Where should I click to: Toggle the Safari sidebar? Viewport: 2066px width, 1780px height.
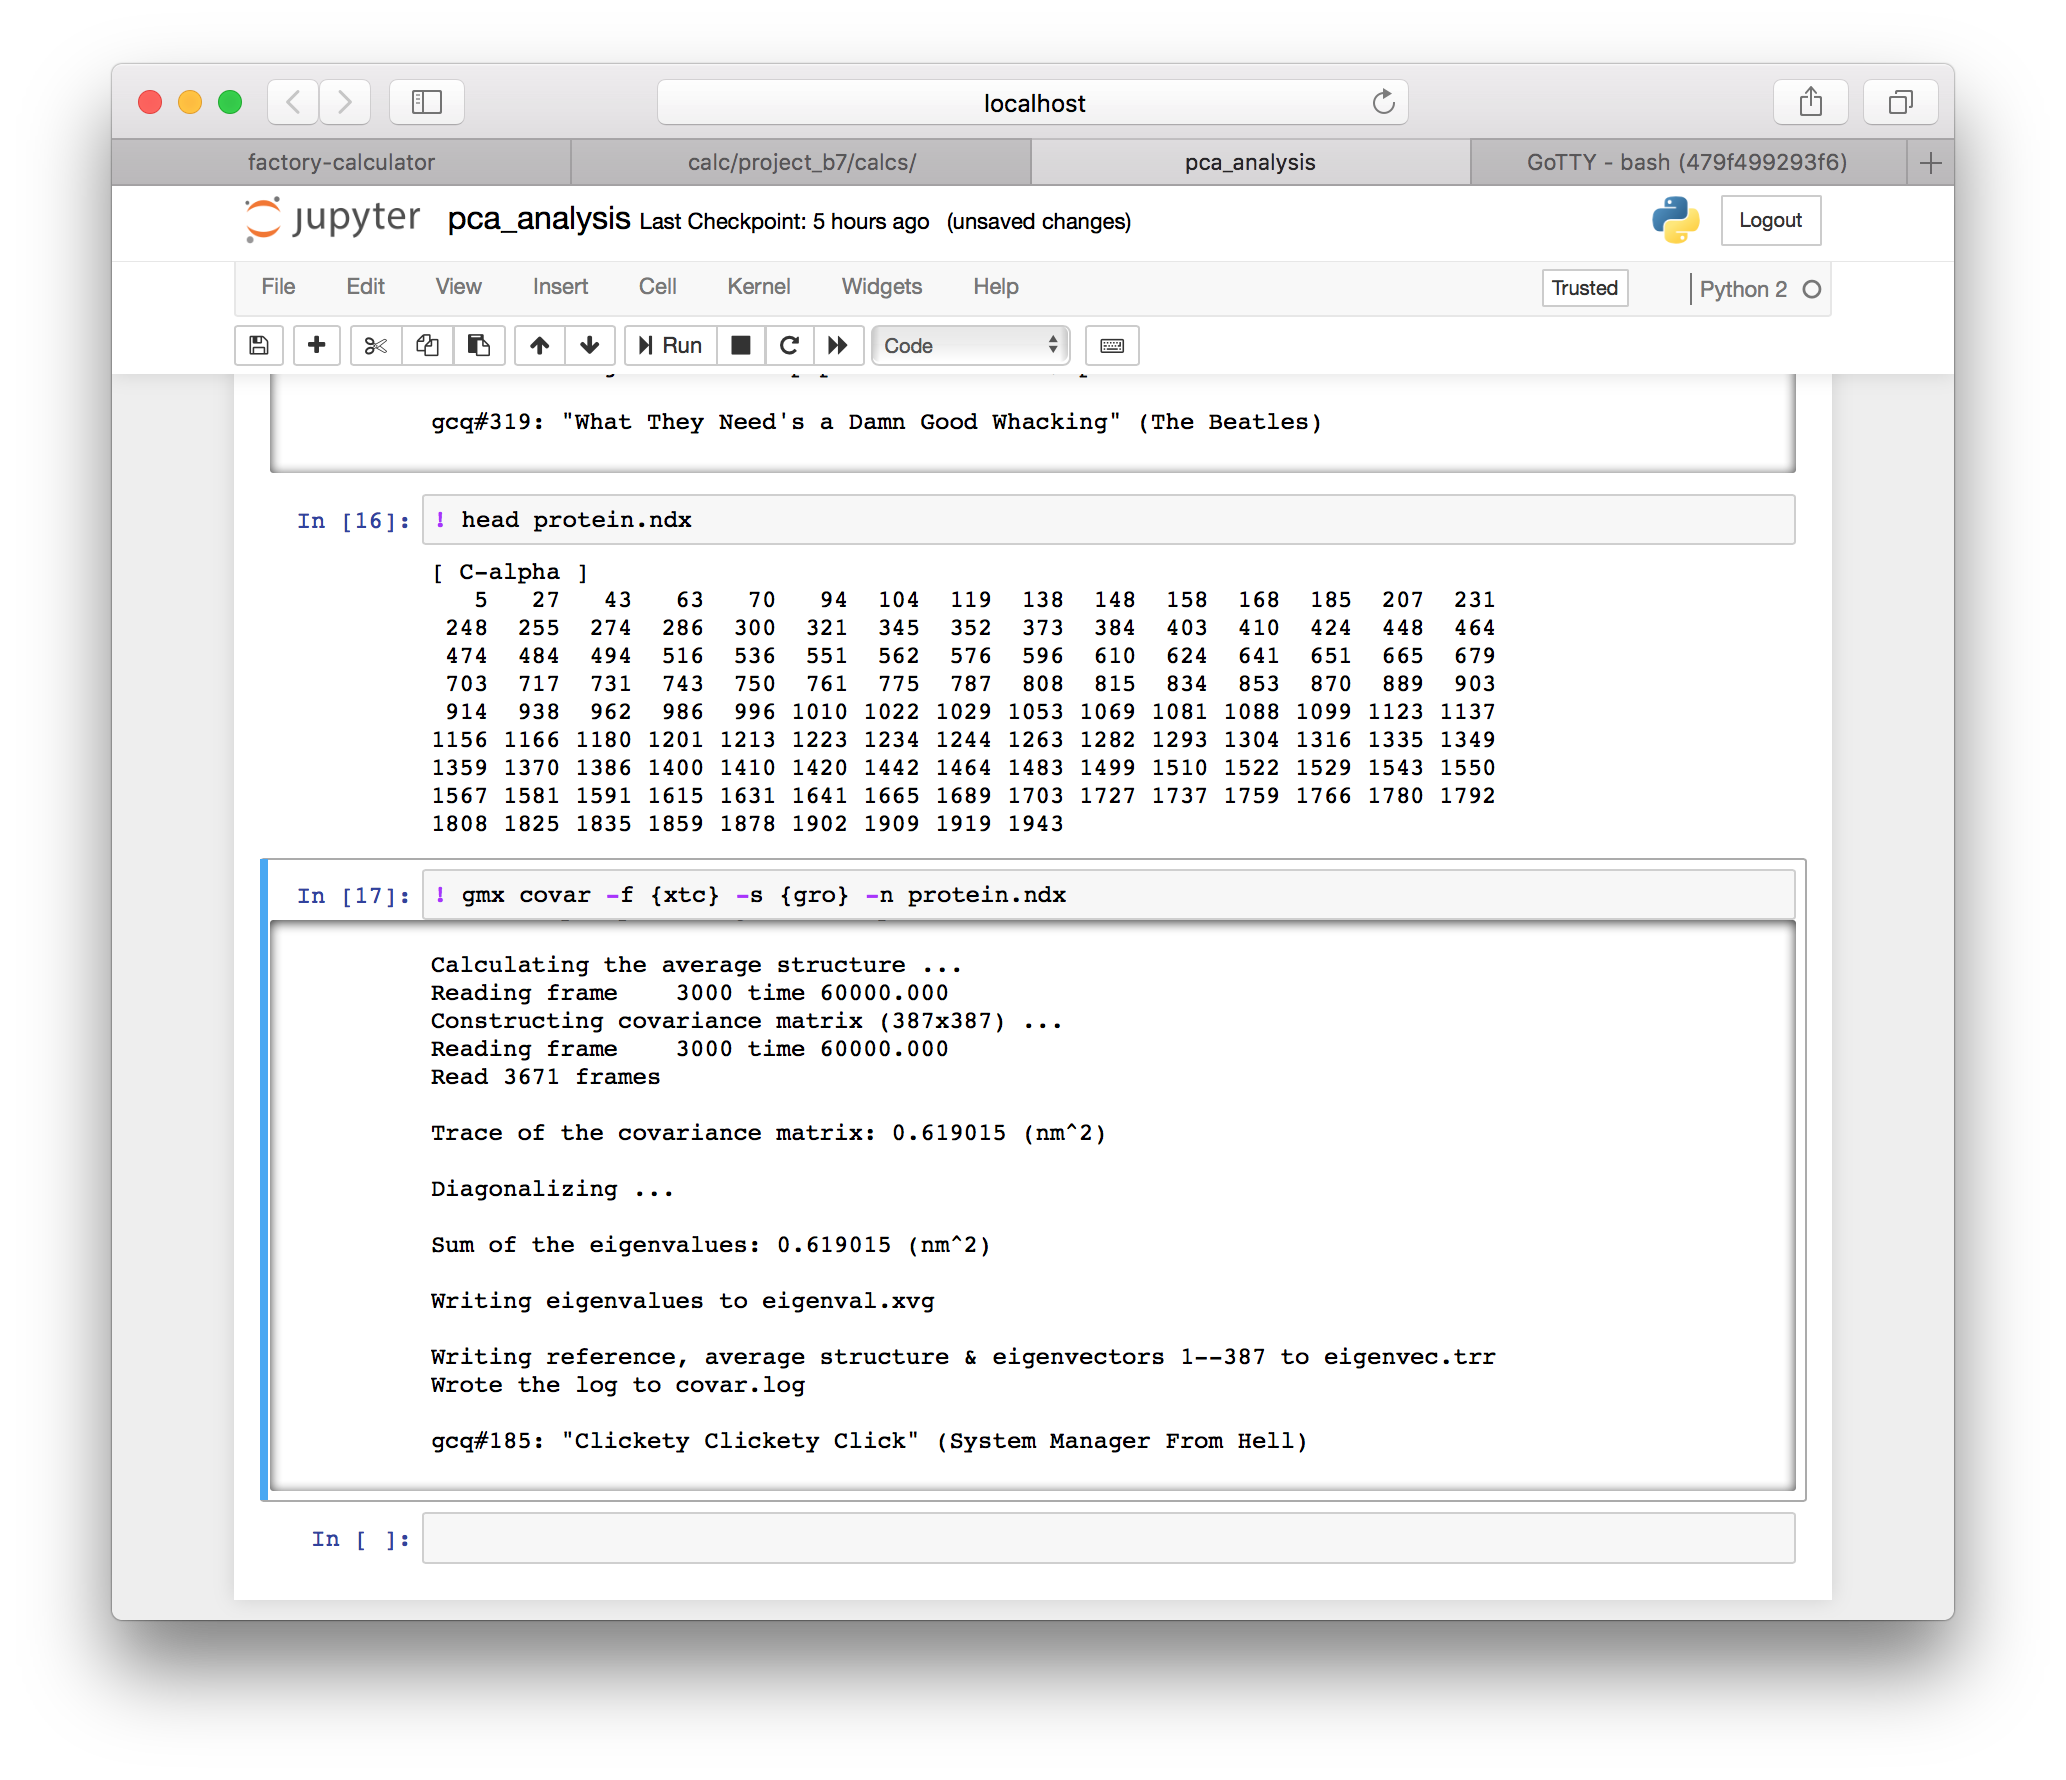pyautogui.click(x=427, y=102)
